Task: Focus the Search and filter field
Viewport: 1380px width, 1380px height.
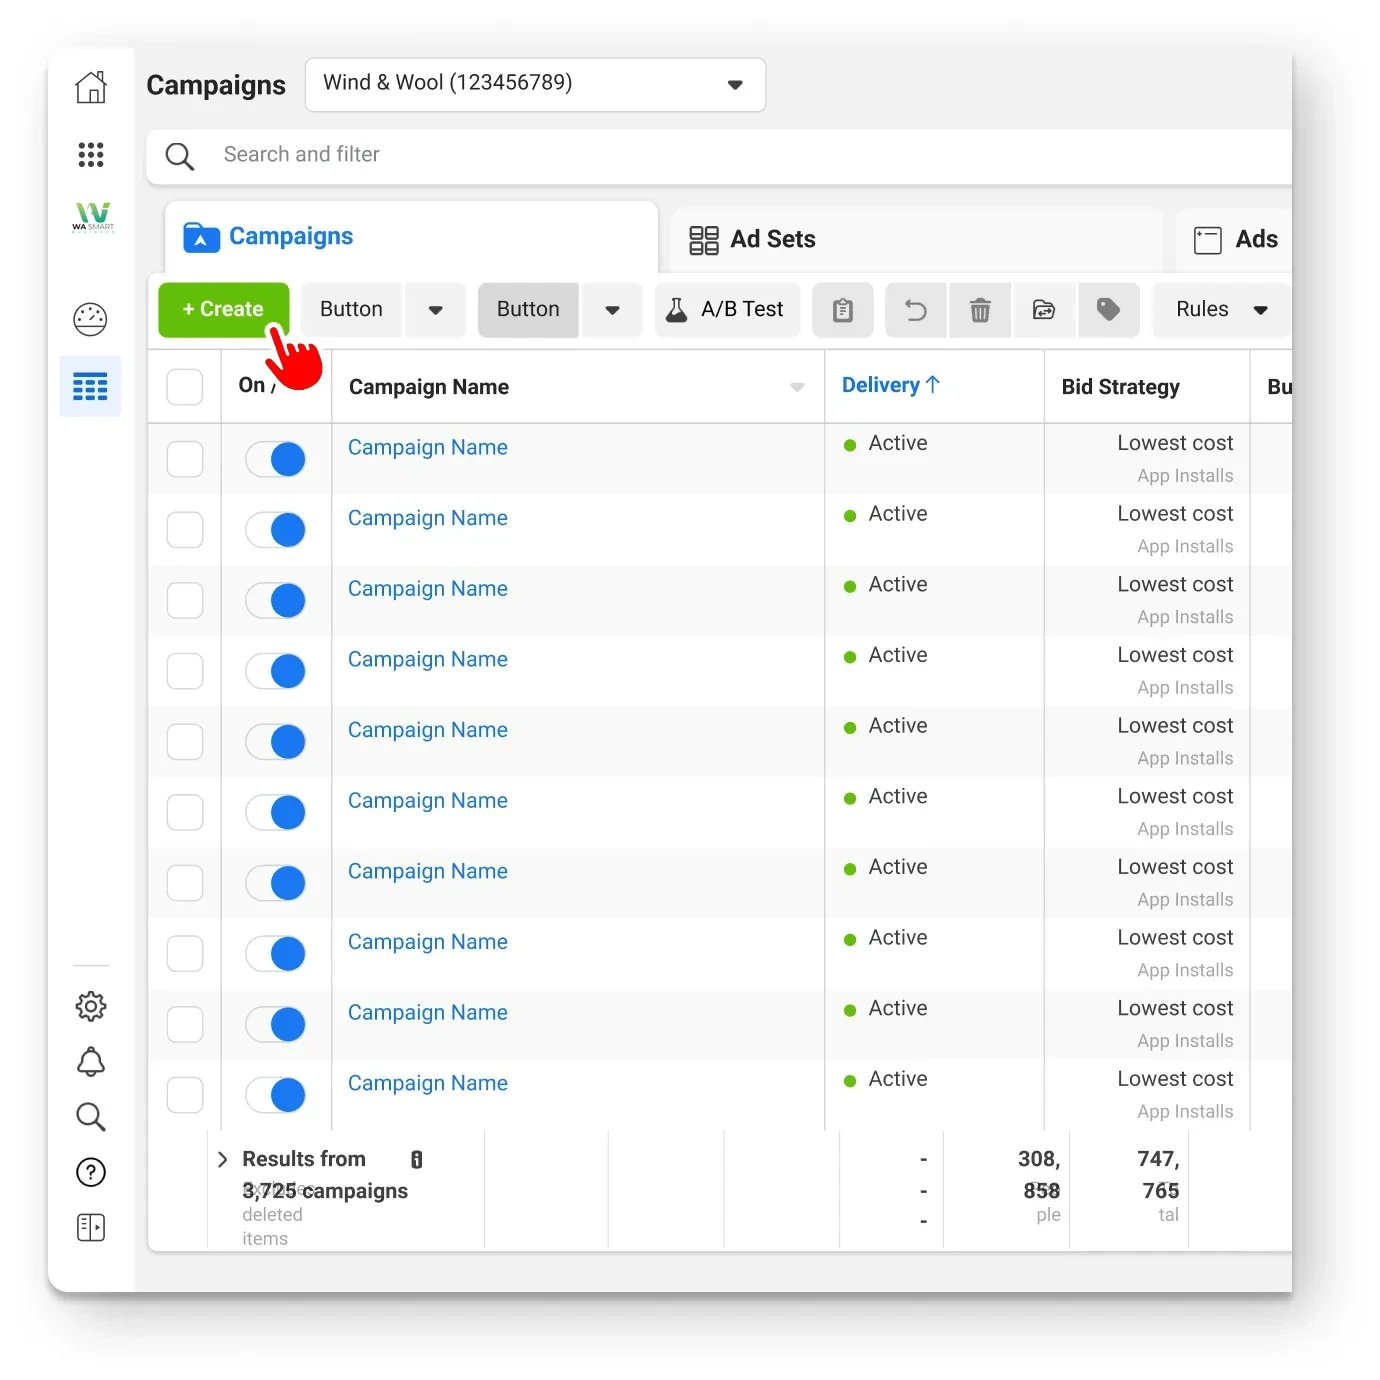Action: tap(719, 156)
